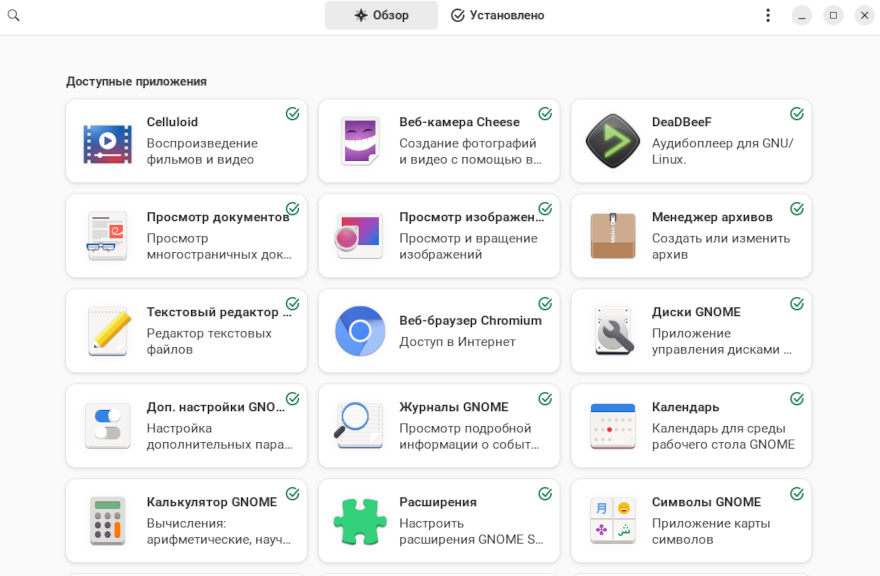Open the GNOME Calculator icon
This screenshot has height=576, width=880.
[x=107, y=520]
